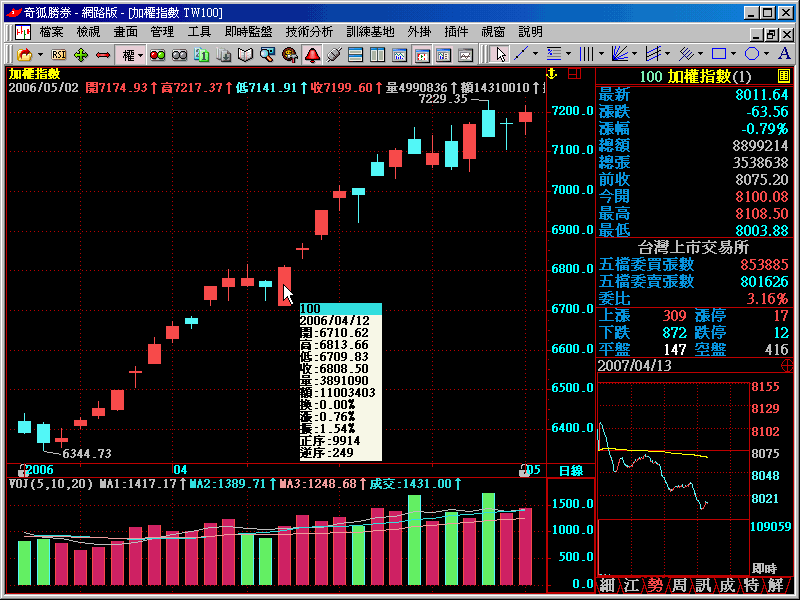The width and height of the screenshot is (800, 600).
Task: Expand the retracement lines tool dropdown arrow
Action: coord(568,54)
